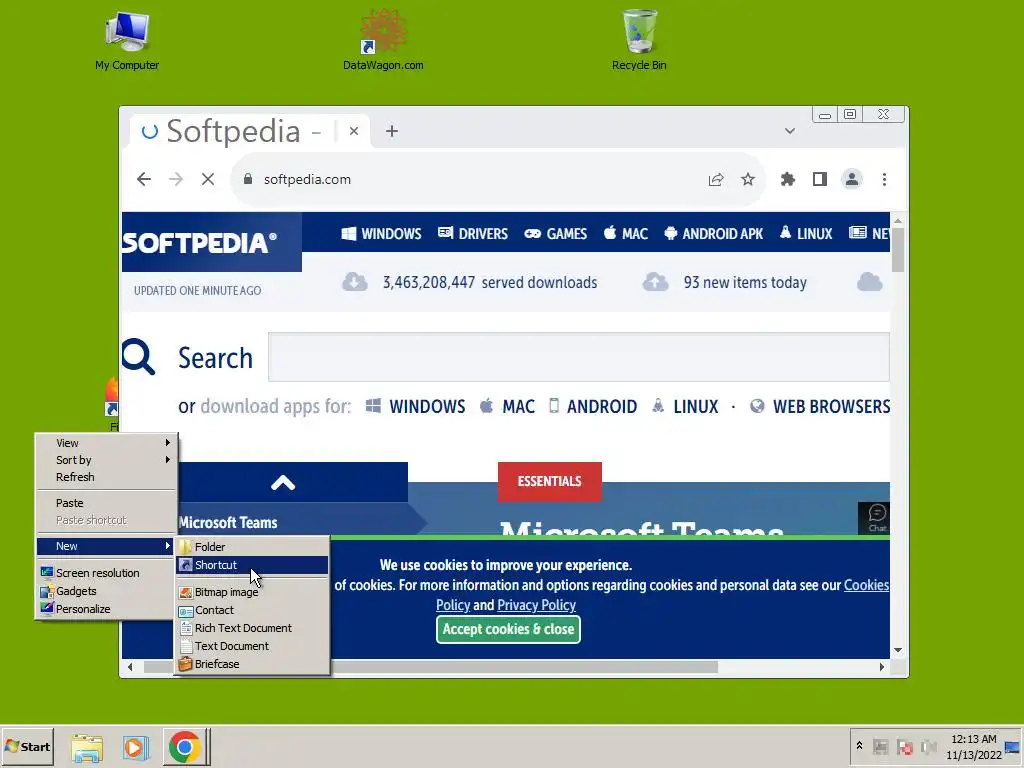1024x768 pixels.
Task: Open a new Chrome tab
Action: tap(392, 131)
